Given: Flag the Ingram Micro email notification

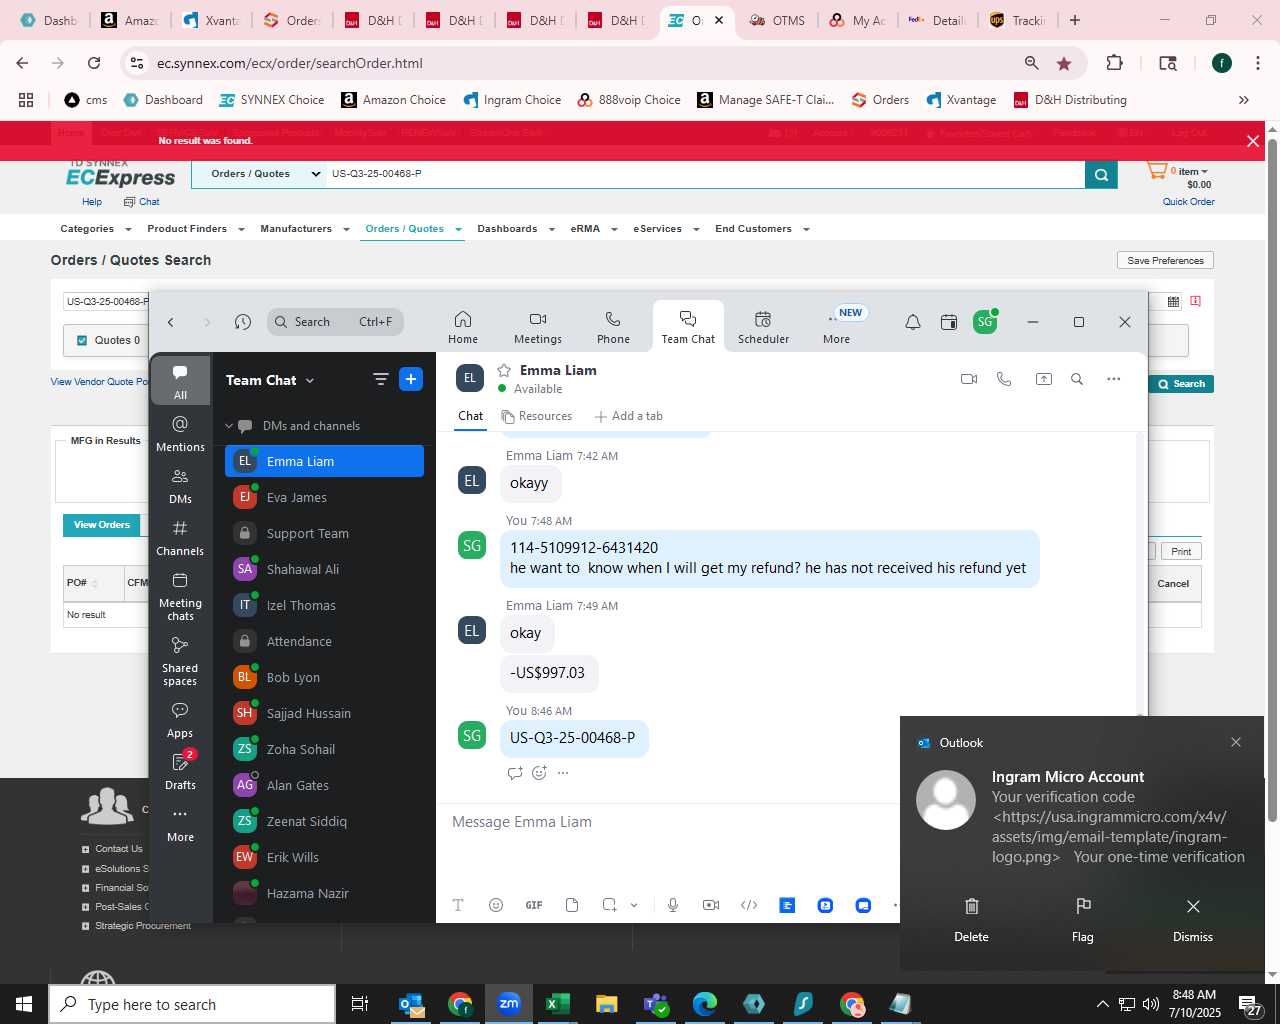Looking at the screenshot, I should [x=1082, y=920].
